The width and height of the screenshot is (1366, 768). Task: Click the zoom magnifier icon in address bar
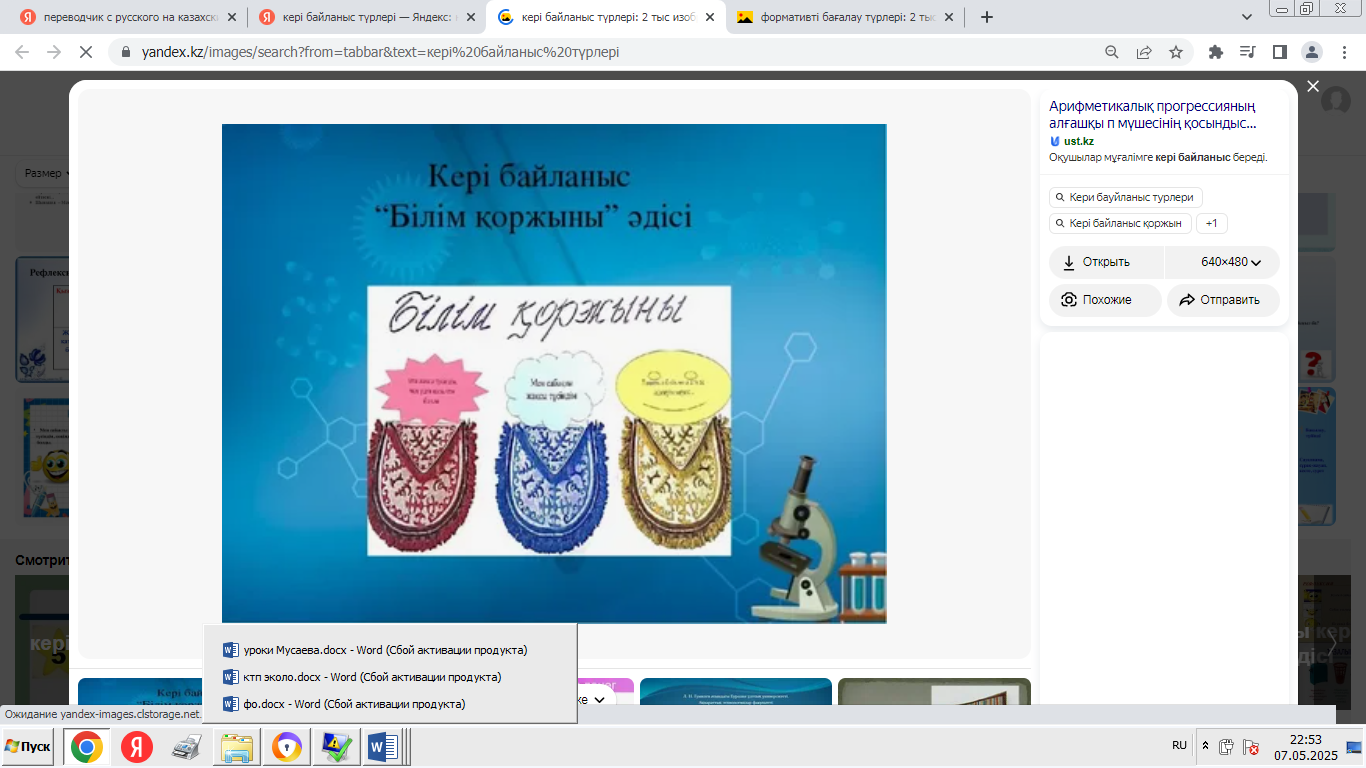tap(1112, 52)
